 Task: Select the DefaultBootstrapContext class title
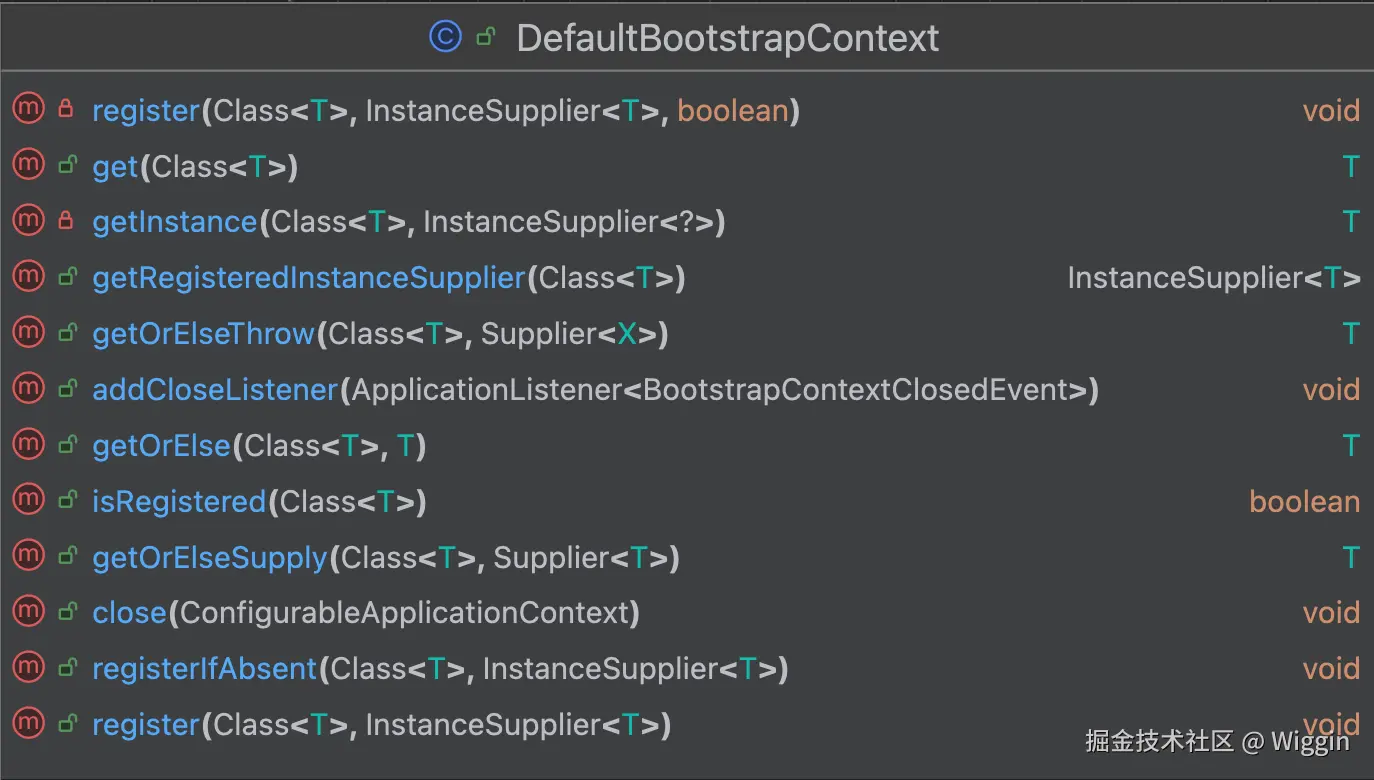click(727, 38)
